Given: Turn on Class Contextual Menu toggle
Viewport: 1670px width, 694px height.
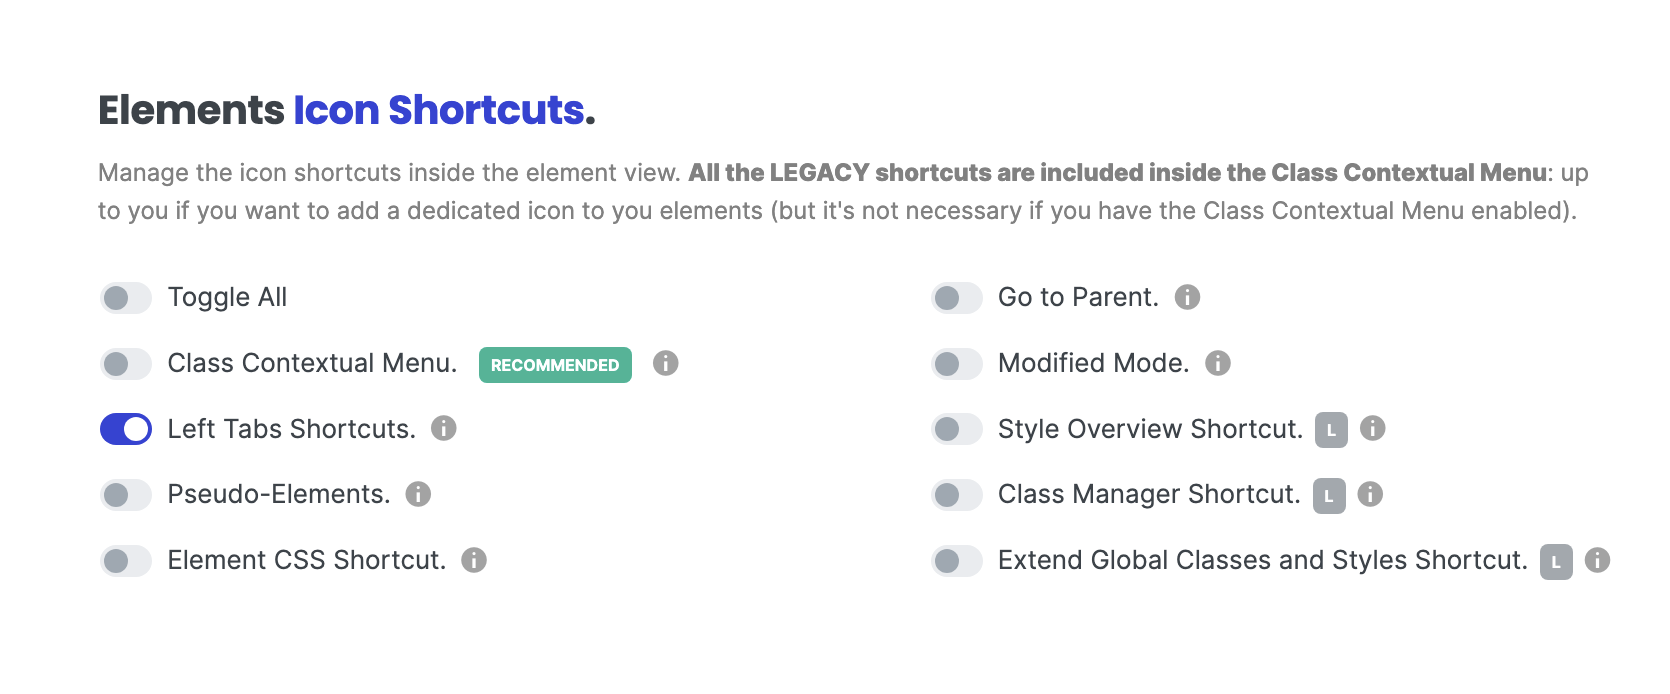Looking at the screenshot, I should point(126,364).
